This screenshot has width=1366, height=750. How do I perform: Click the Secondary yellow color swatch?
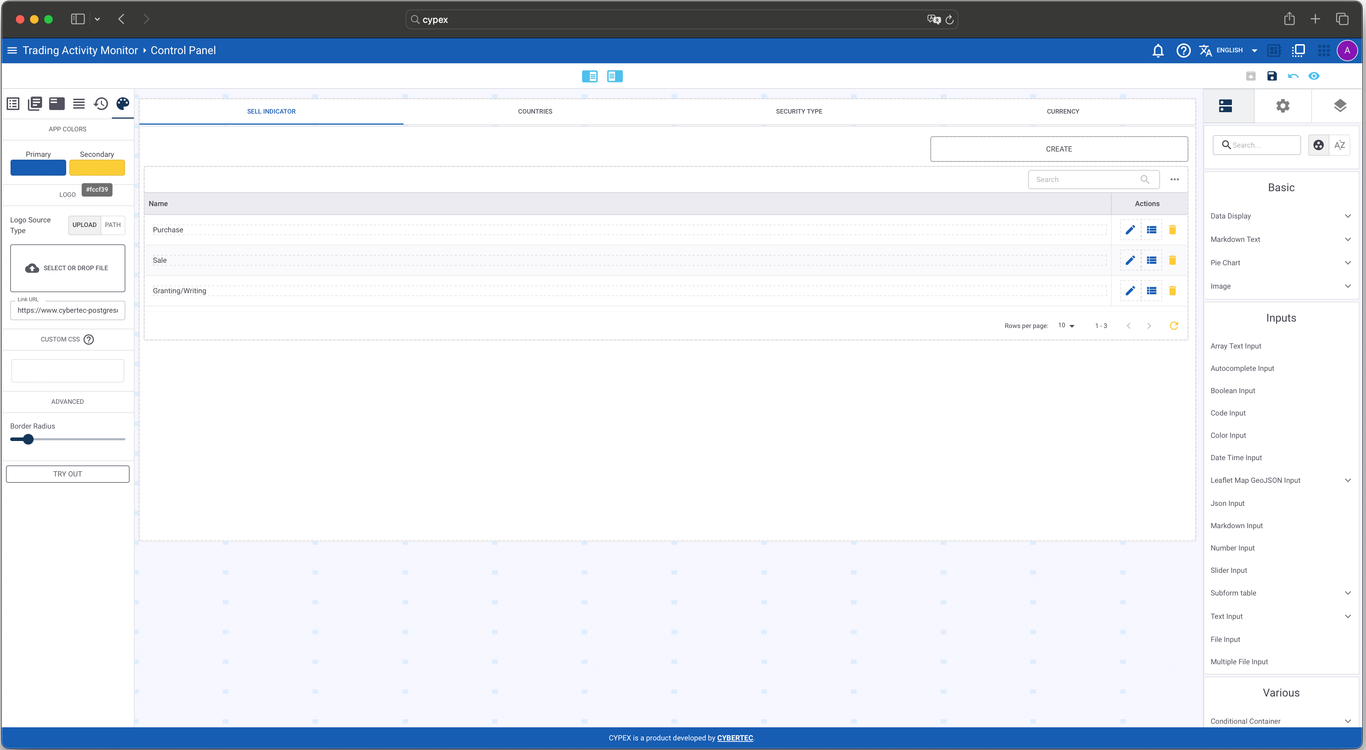[x=97, y=168]
